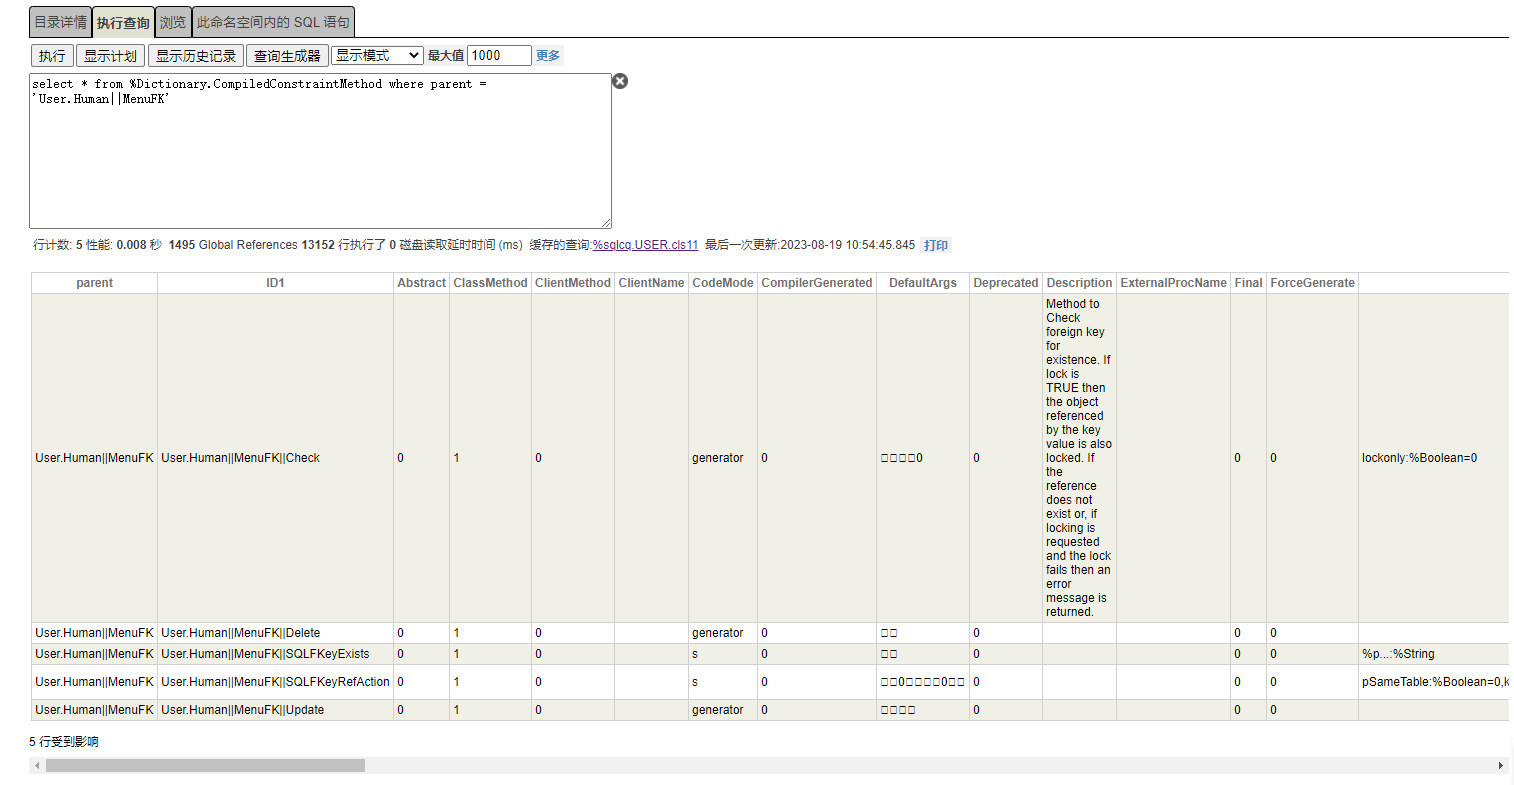Screen dimensions: 1514x785
Task: Click the pSameTable:%Boolean=0 cell
Action: [x=1435, y=682]
